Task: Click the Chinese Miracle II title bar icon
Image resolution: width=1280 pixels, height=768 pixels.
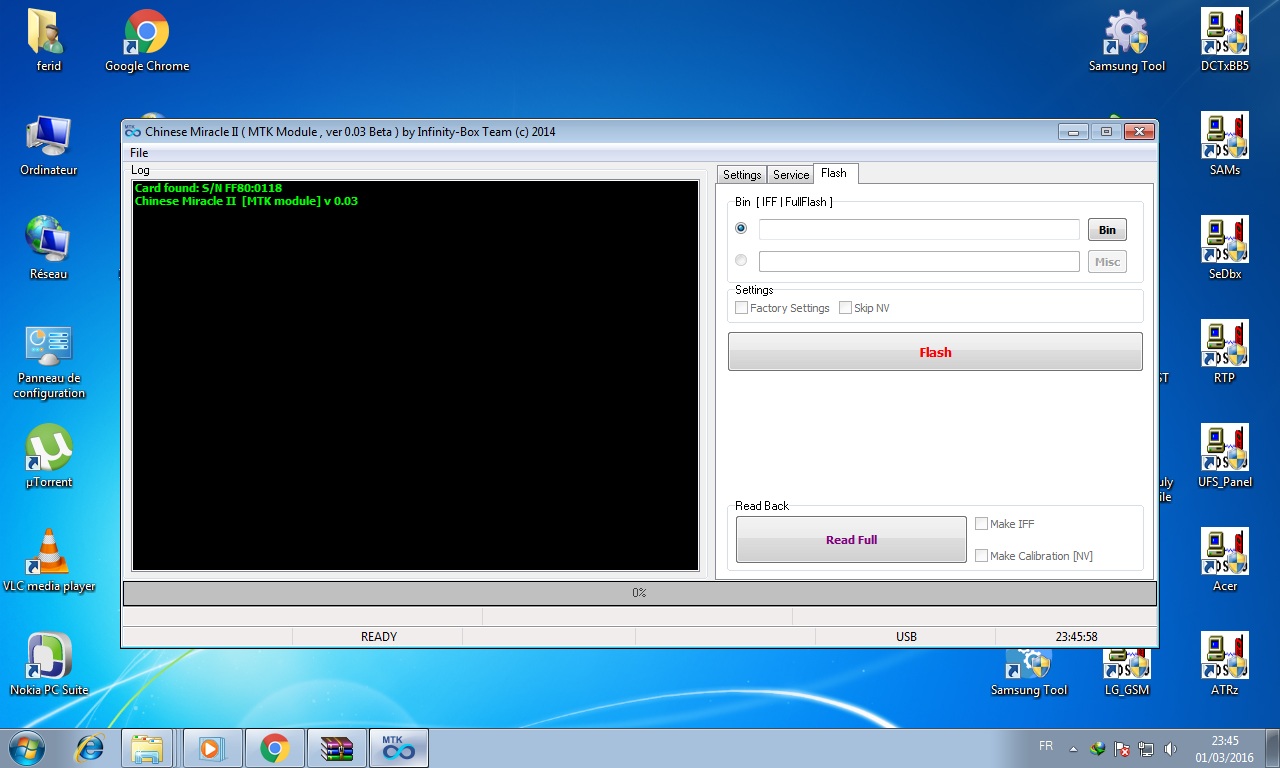Action: point(133,131)
